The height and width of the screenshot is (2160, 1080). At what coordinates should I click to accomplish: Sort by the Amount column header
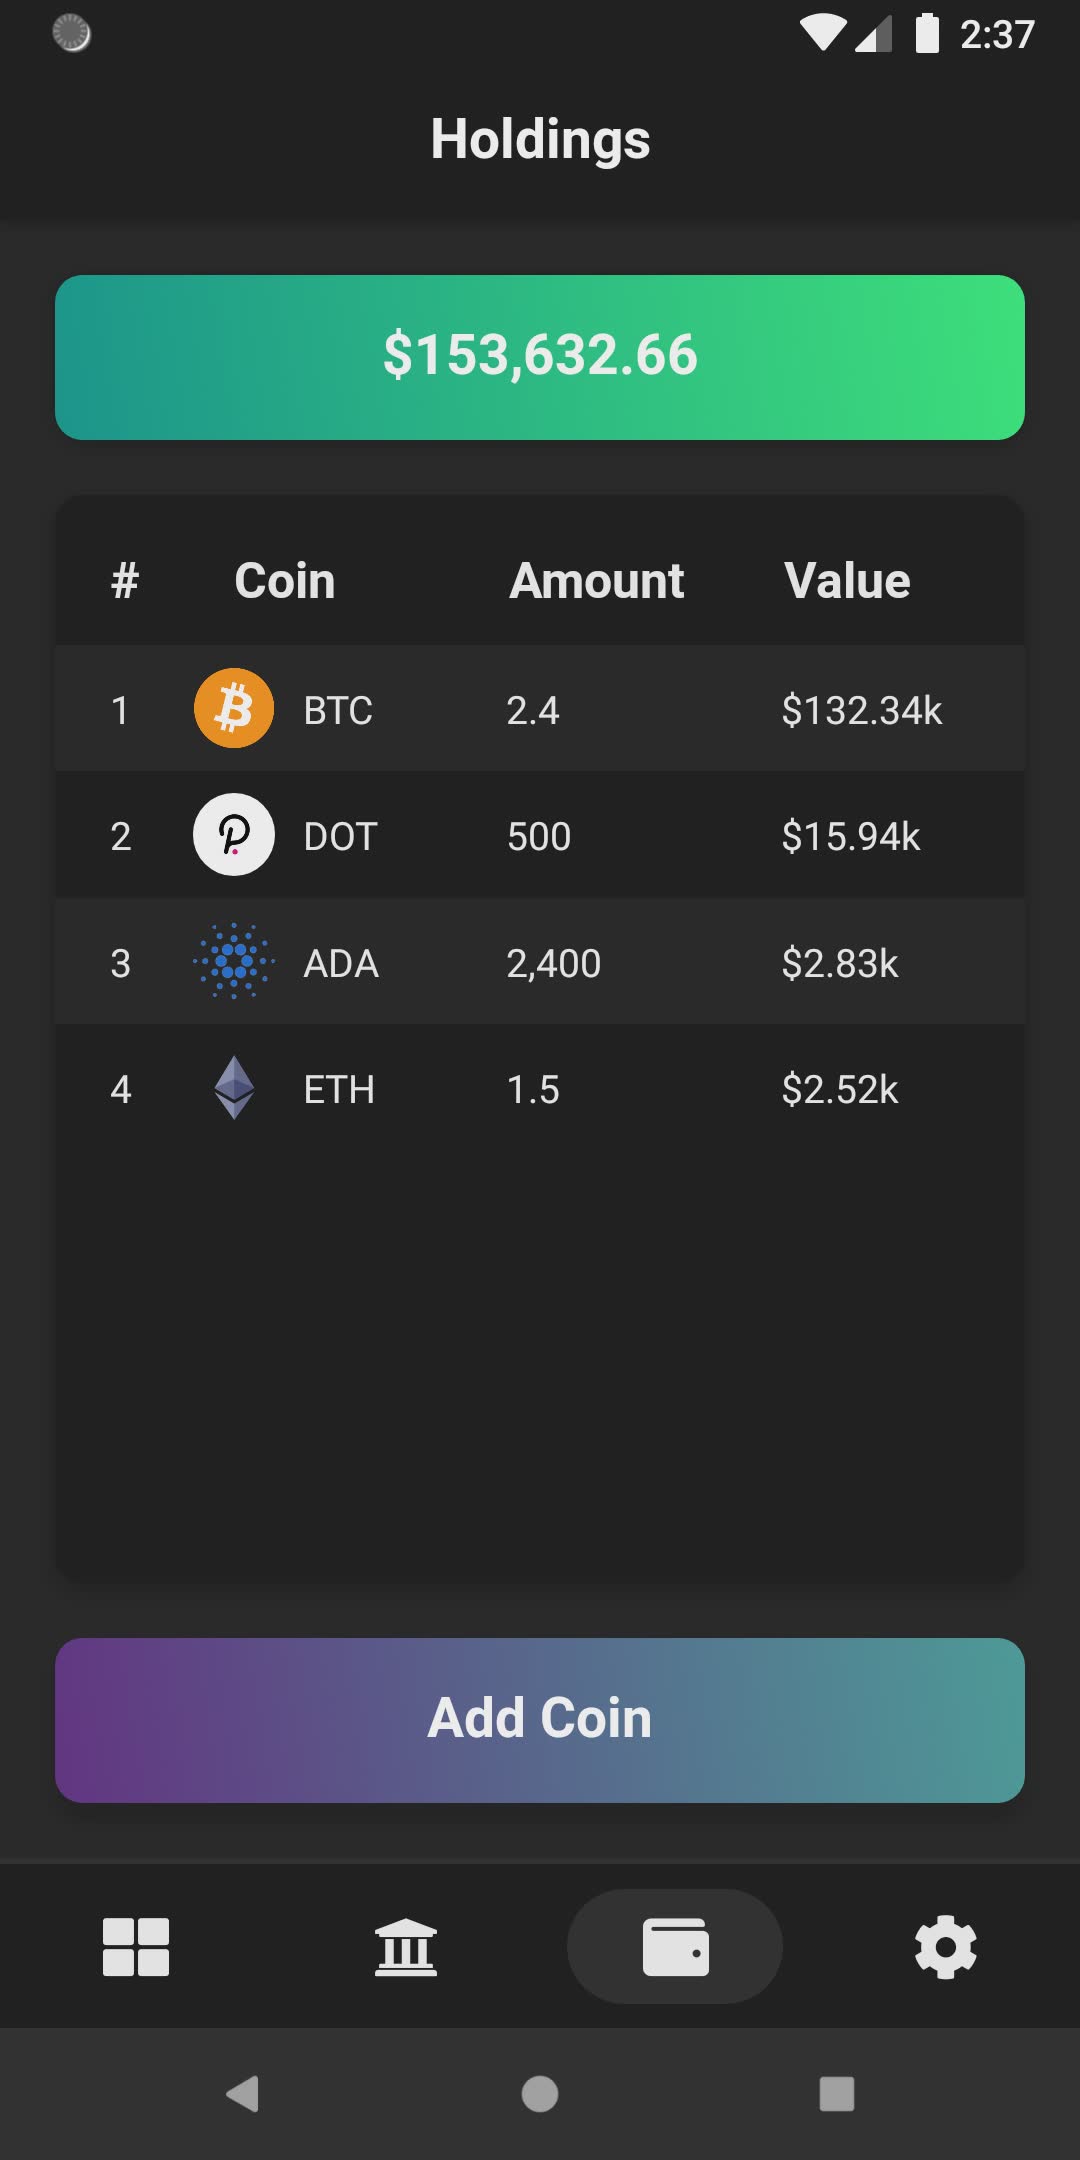tap(597, 581)
